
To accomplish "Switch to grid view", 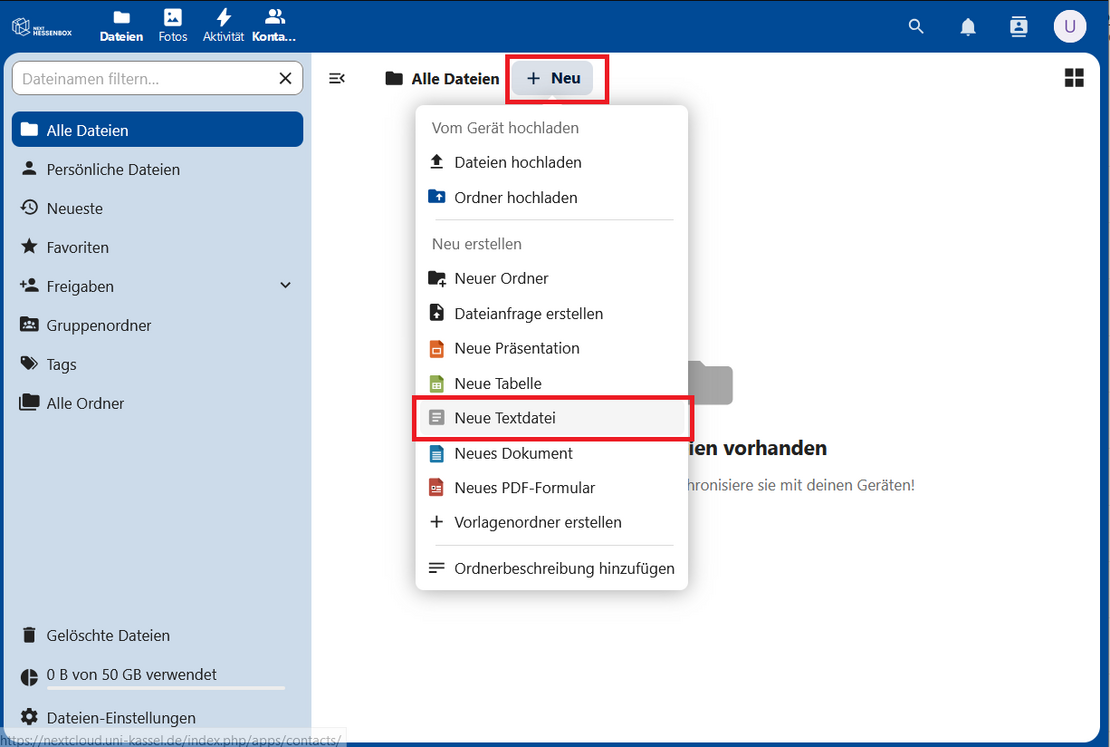I will coord(1074,78).
